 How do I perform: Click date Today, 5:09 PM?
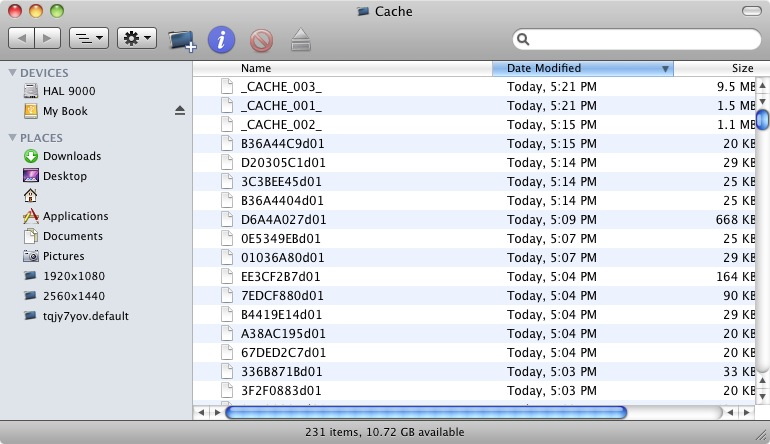[x=551, y=220]
